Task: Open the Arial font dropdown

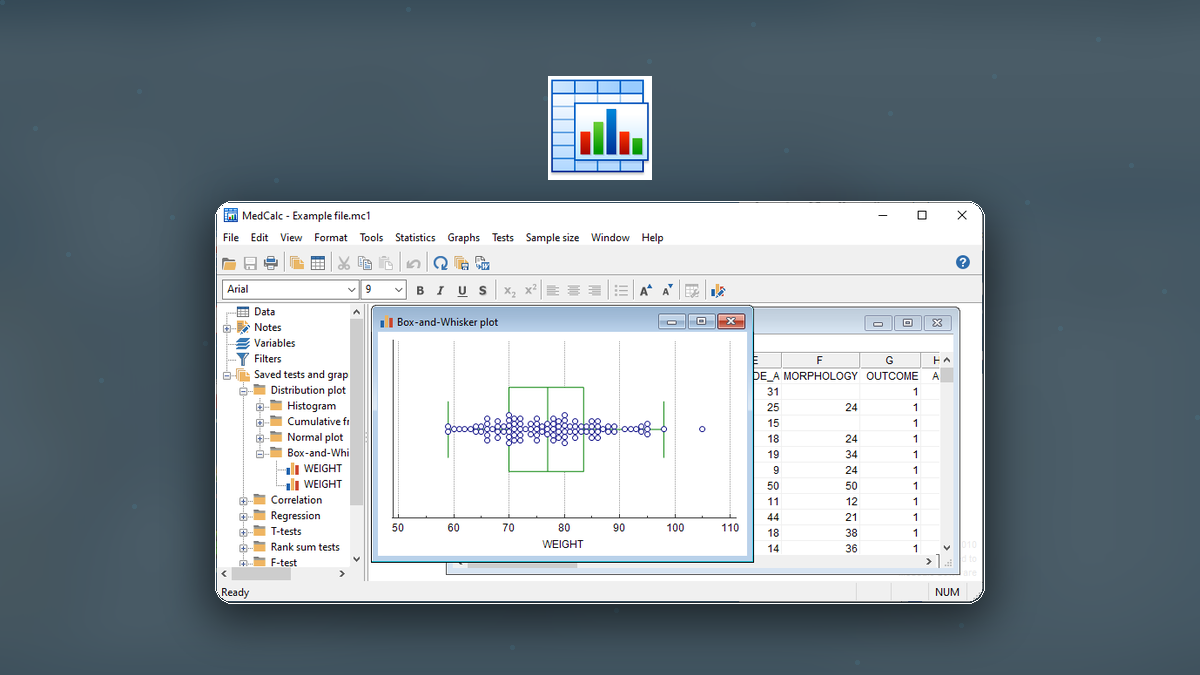Action: click(351, 290)
